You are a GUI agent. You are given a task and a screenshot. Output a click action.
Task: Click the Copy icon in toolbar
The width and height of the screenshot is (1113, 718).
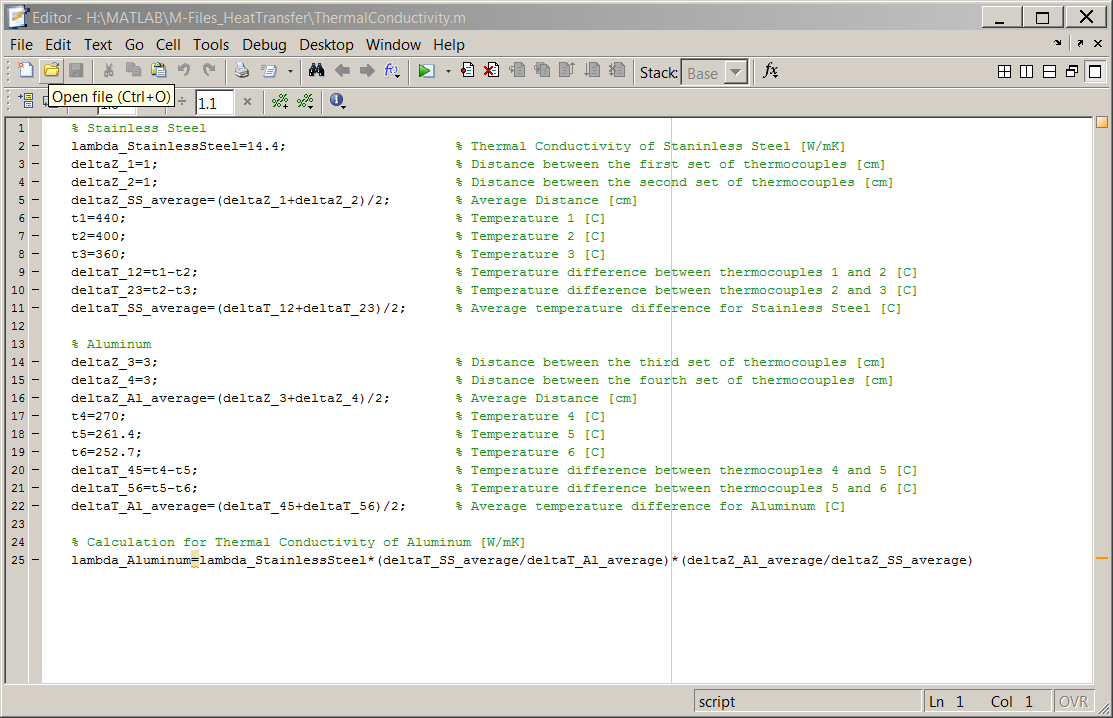coord(133,70)
